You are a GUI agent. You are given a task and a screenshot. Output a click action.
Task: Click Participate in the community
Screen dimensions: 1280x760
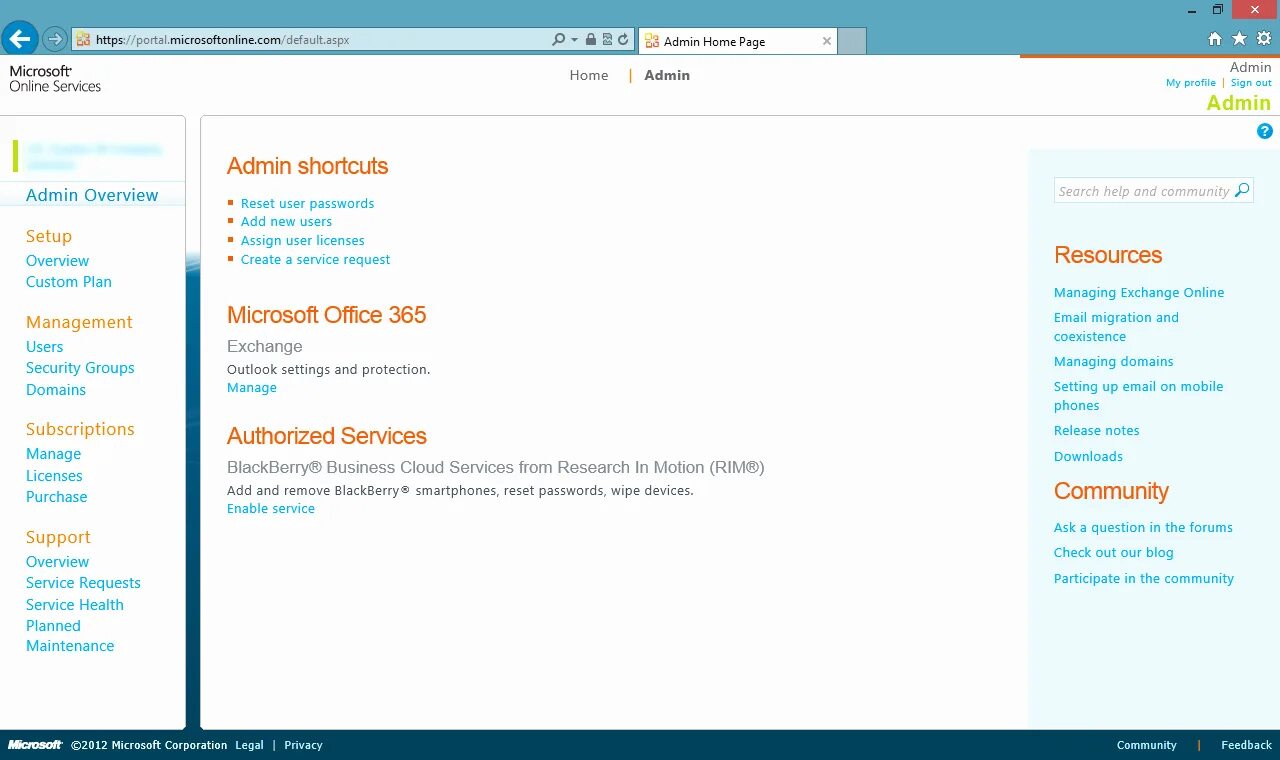(1143, 579)
